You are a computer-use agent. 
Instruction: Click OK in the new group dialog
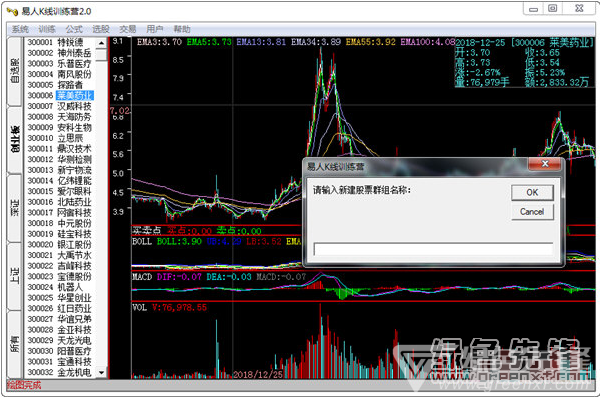pyautogui.click(x=532, y=192)
